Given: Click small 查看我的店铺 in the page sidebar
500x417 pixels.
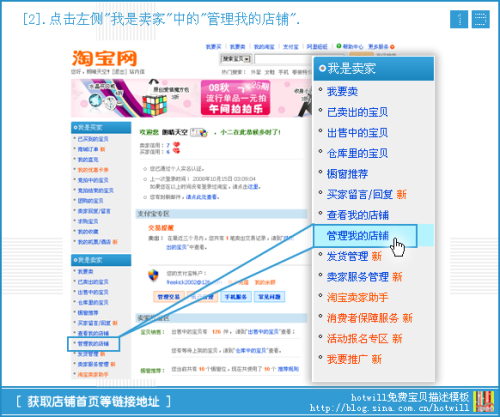Looking at the screenshot, I should click(93, 333).
